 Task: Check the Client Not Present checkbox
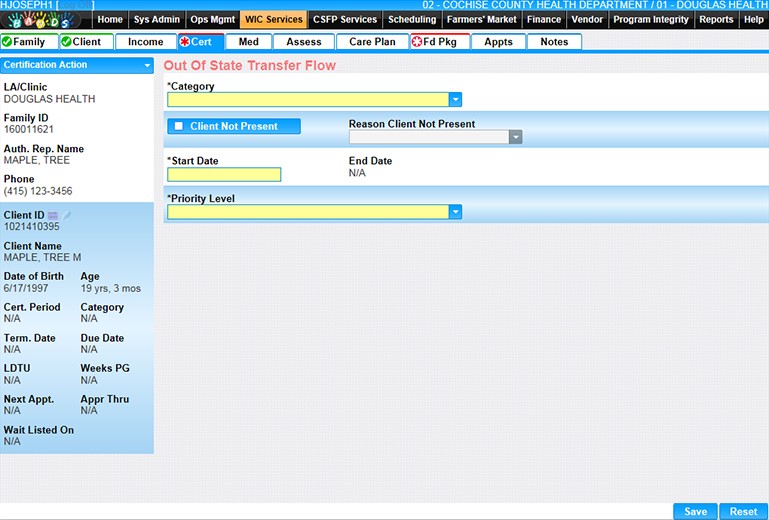coord(178,126)
